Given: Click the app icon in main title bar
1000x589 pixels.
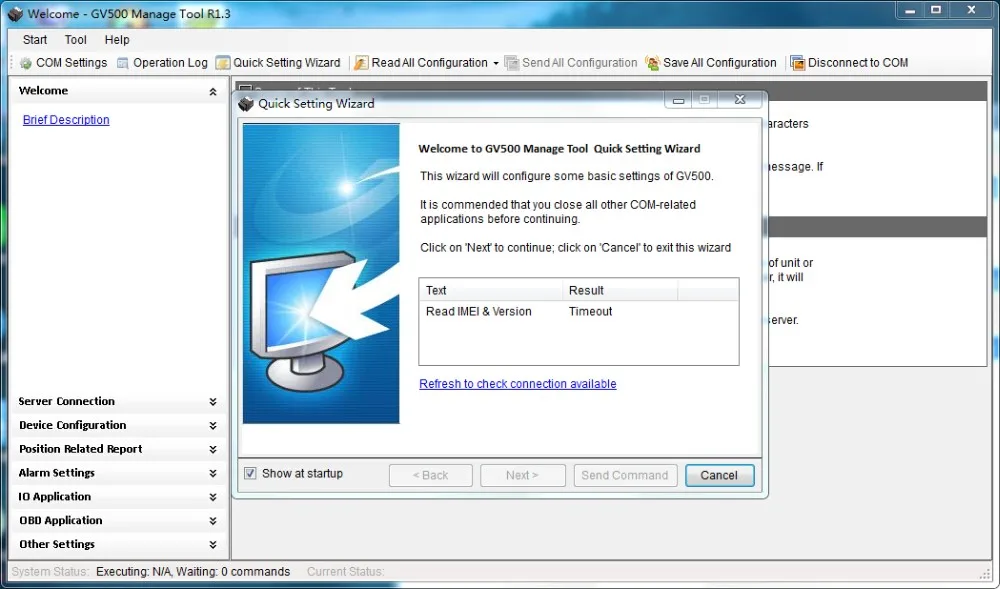Looking at the screenshot, I should point(15,14).
